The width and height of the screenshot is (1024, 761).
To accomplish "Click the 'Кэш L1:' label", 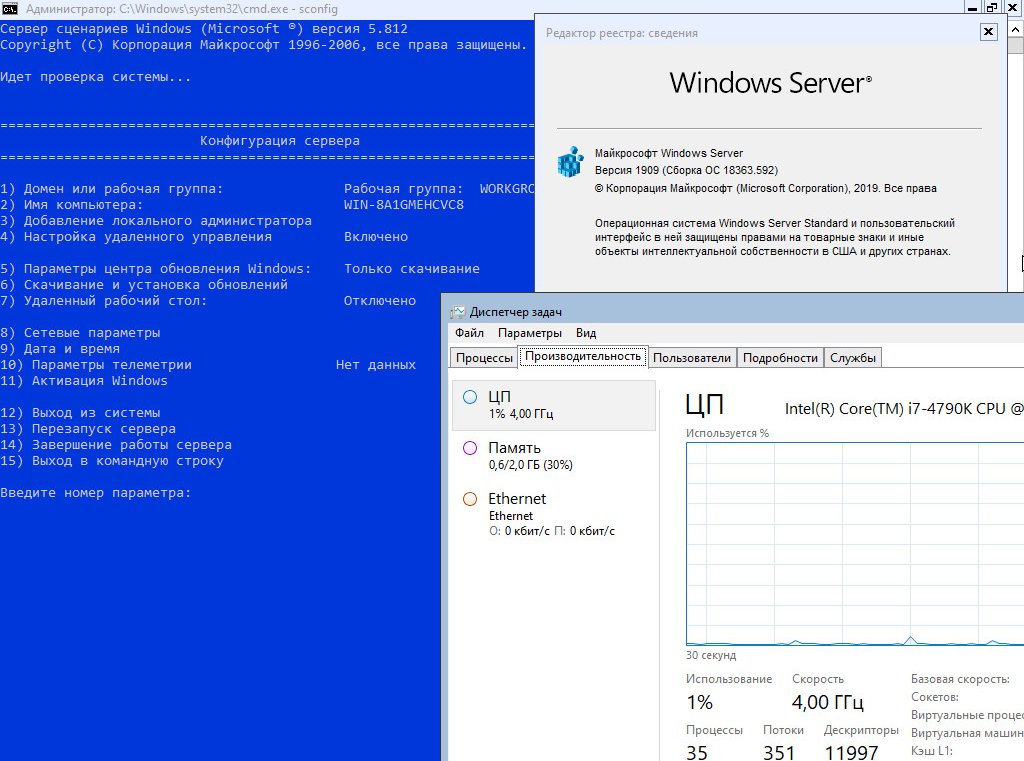I will [932, 751].
